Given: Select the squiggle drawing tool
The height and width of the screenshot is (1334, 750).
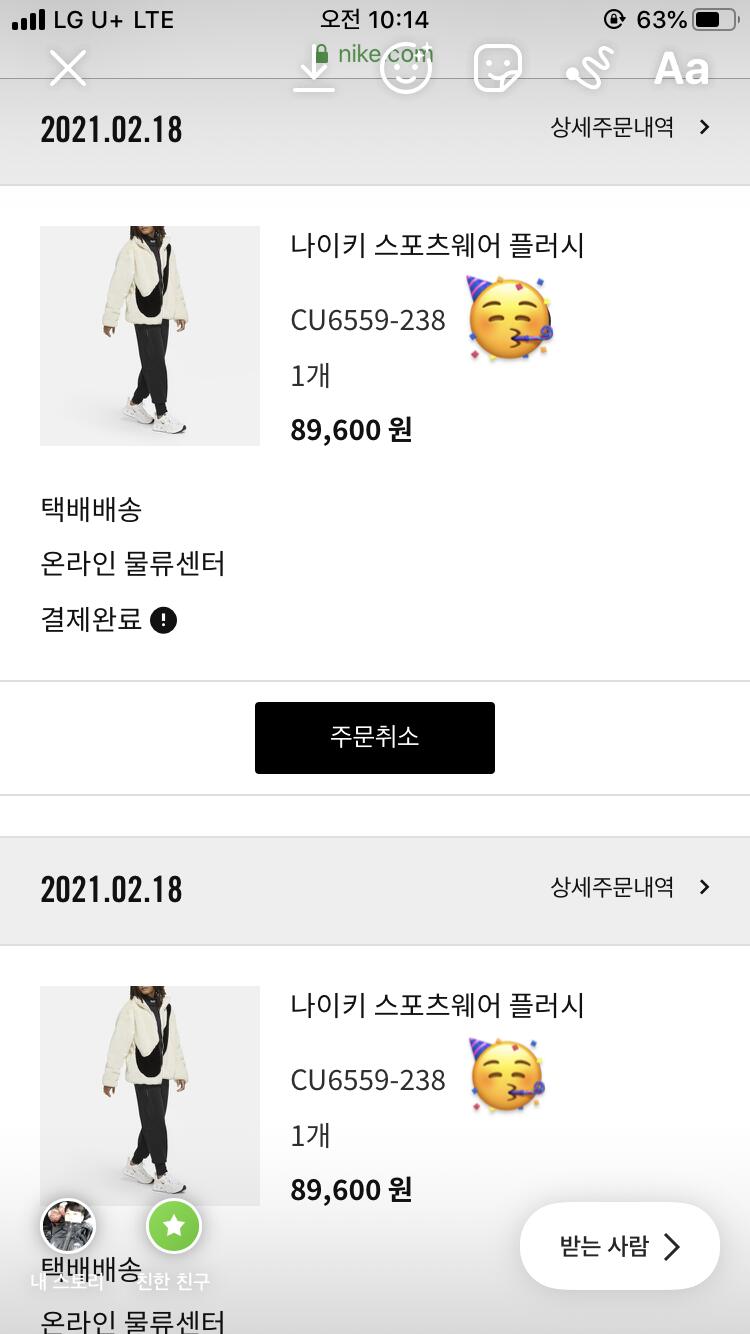Looking at the screenshot, I should pos(589,68).
